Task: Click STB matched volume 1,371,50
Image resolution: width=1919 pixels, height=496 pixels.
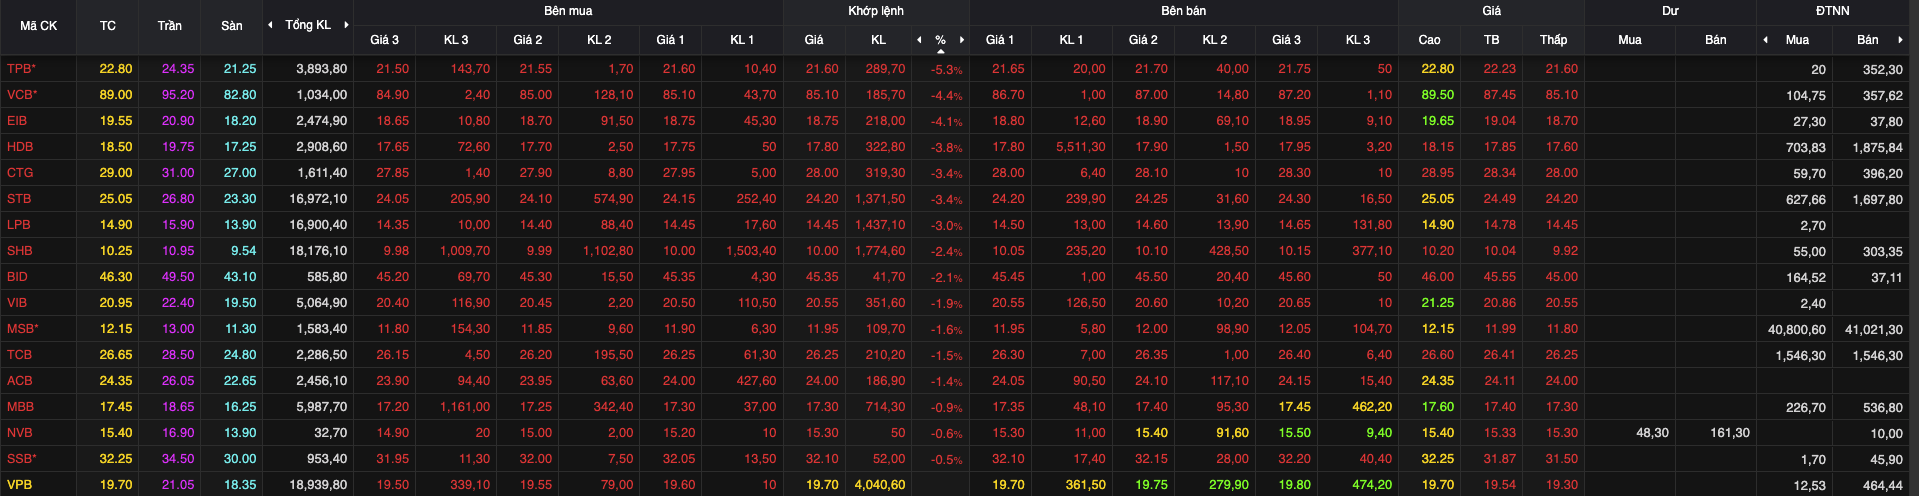Action: point(880,199)
